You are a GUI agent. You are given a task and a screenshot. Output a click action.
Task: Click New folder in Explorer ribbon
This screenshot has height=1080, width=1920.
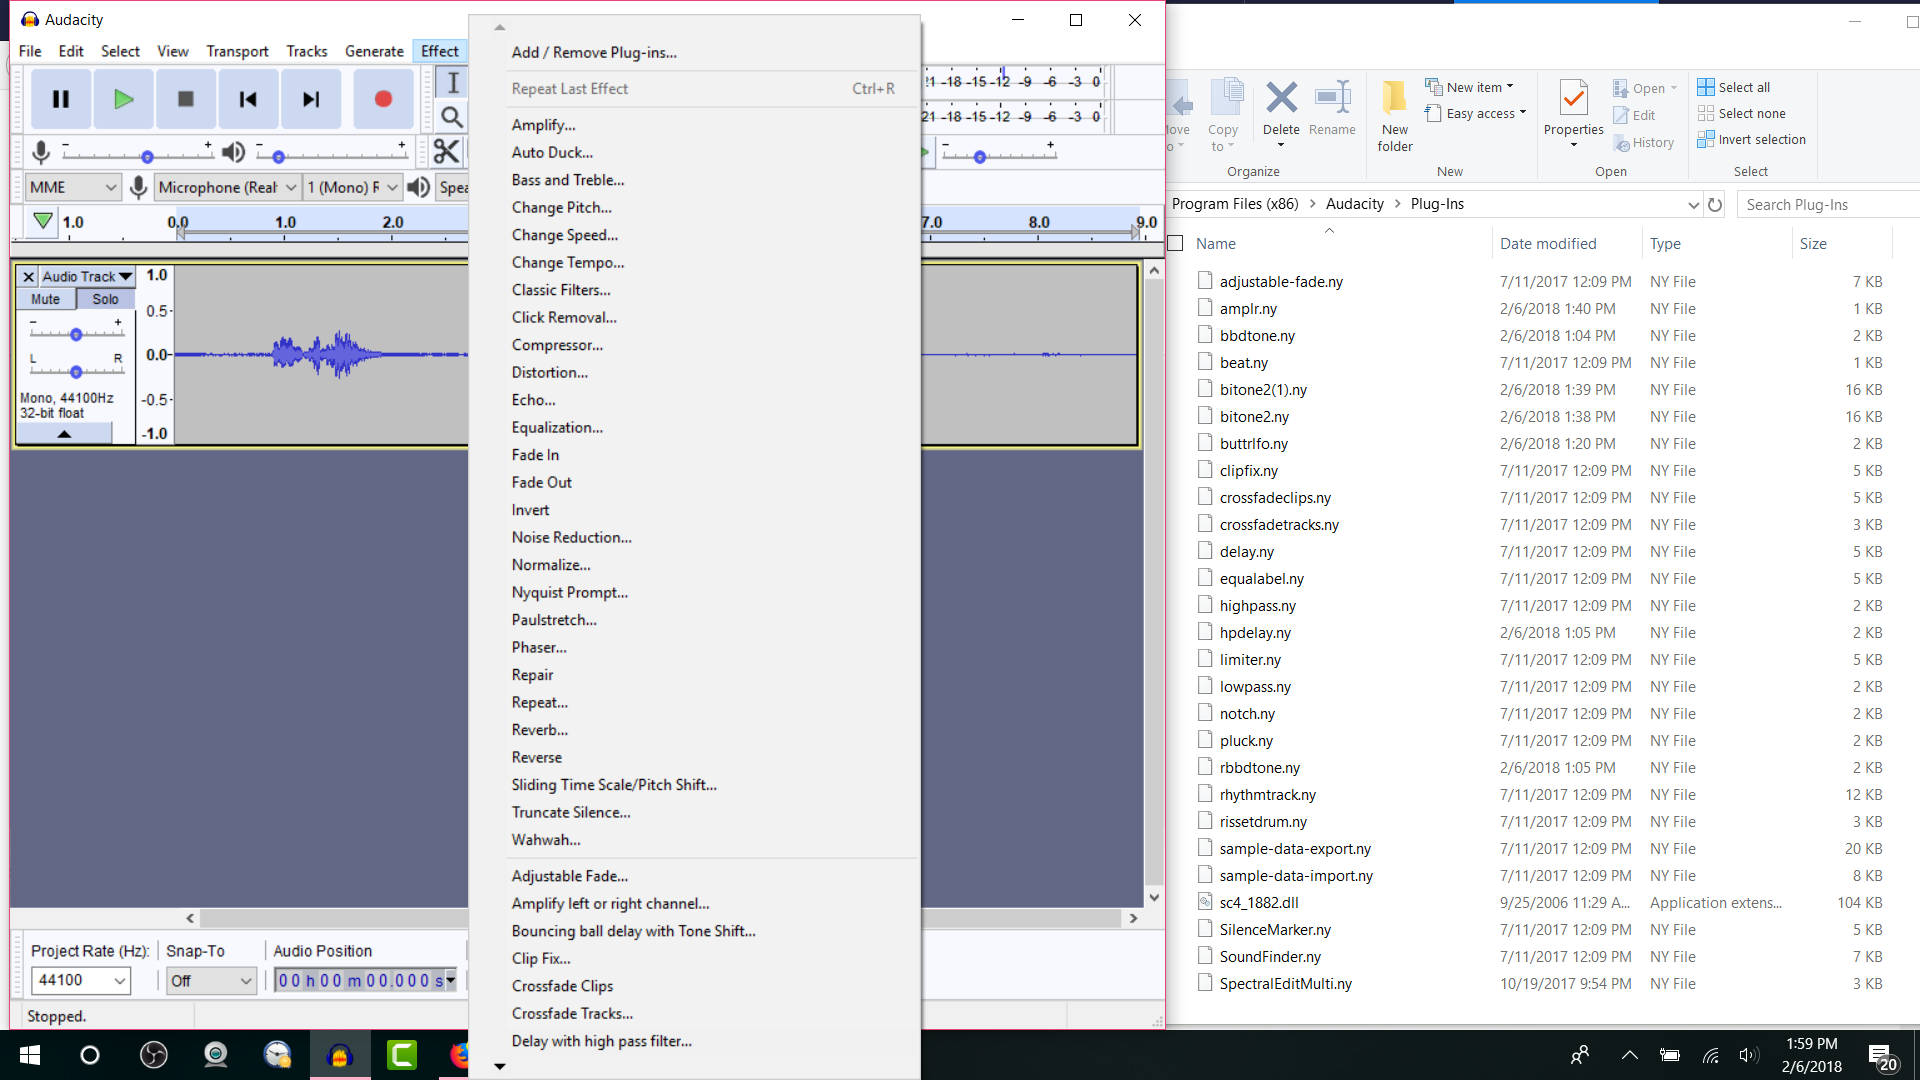click(x=1395, y=116)
